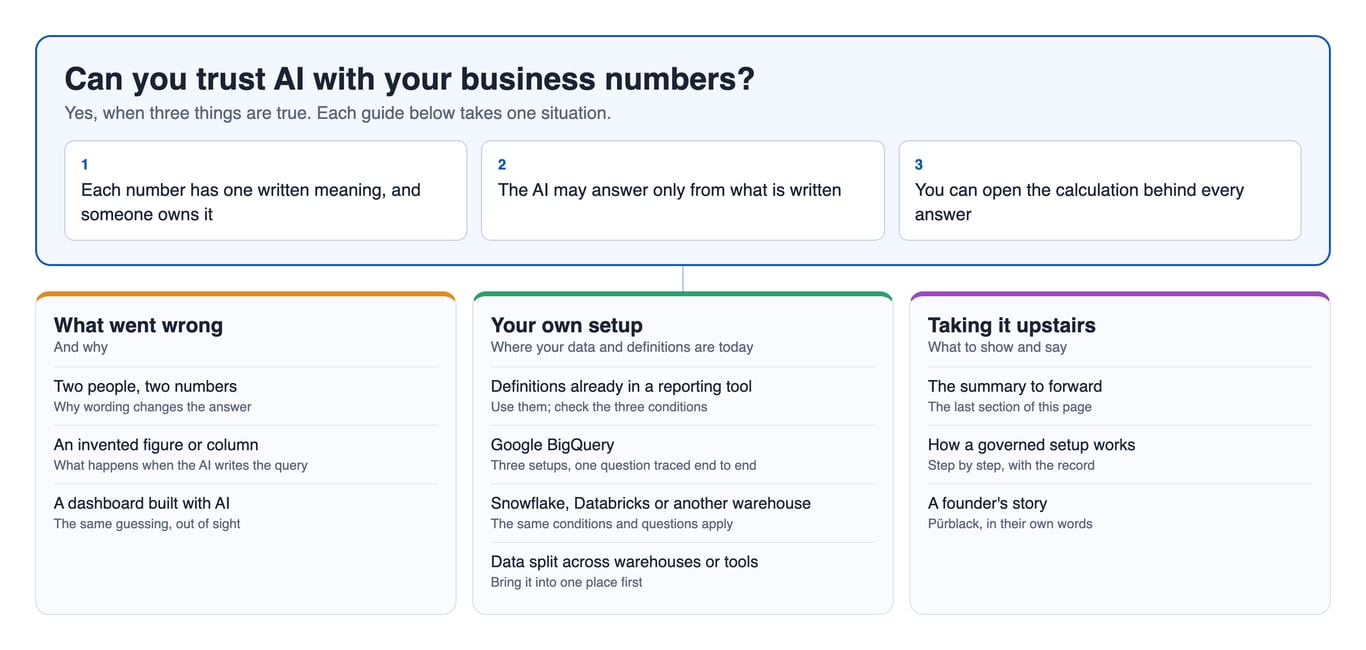Click 'Use them; check the three conditions' text
Viewport: 1366px width, 650px height.
pyautogui.click(x=598, y=407)
